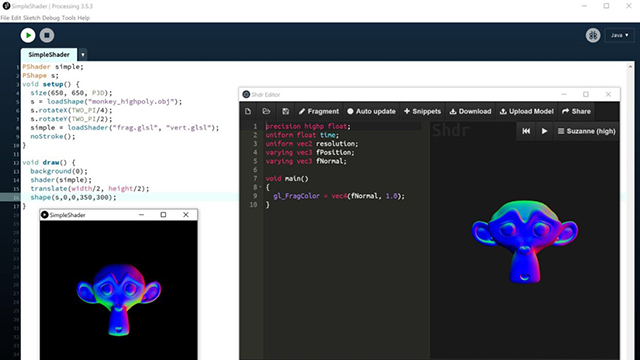Select the SimpleShader tab
The width and height of the screenshot is (640, 360).
point(49,55)
